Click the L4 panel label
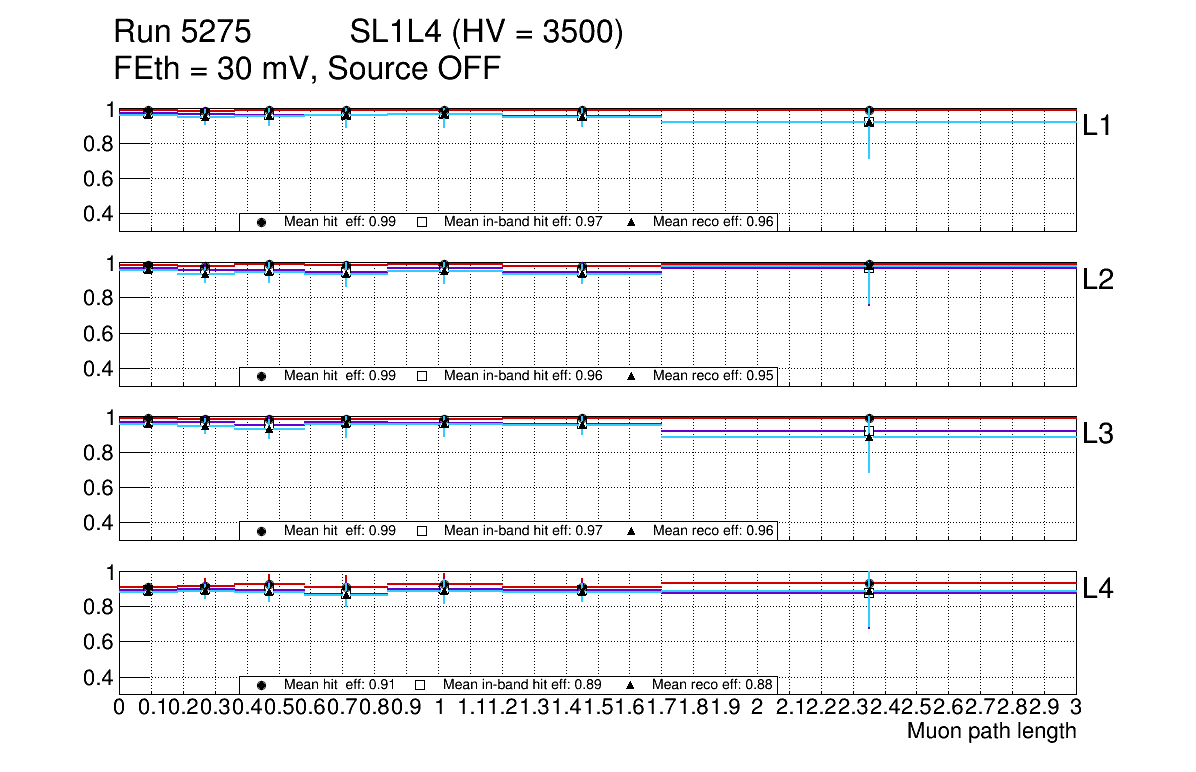 pos(1098,589)
